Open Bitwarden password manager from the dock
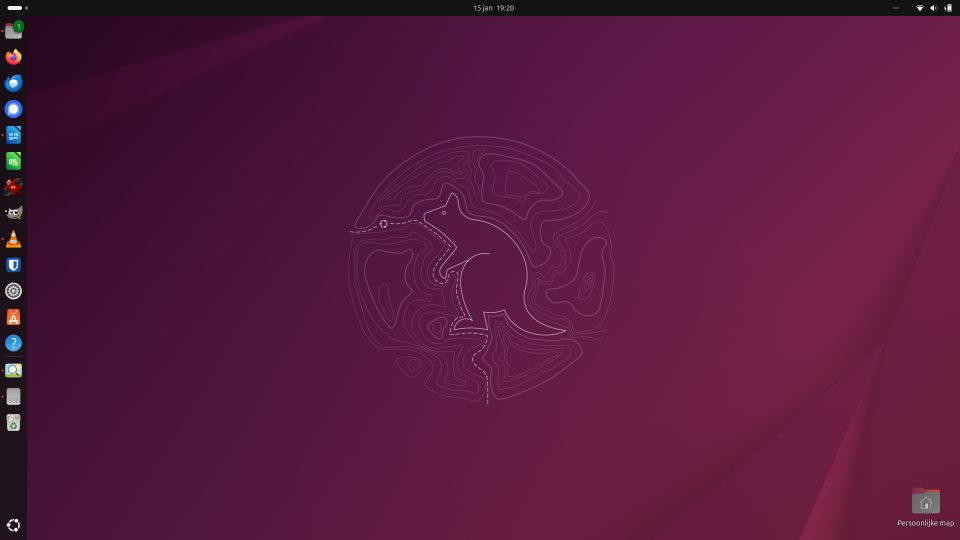Image resolution: width=960 pixels, height=540 pixels. click(13, 265)
